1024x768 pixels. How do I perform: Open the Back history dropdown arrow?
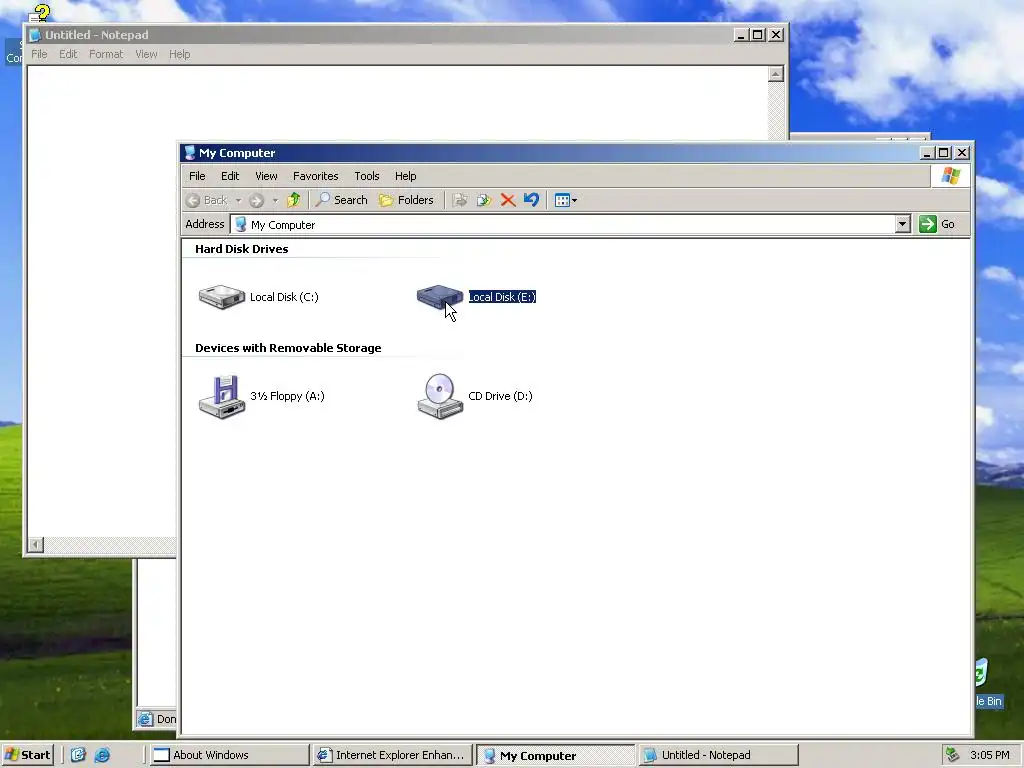[238, 200]
